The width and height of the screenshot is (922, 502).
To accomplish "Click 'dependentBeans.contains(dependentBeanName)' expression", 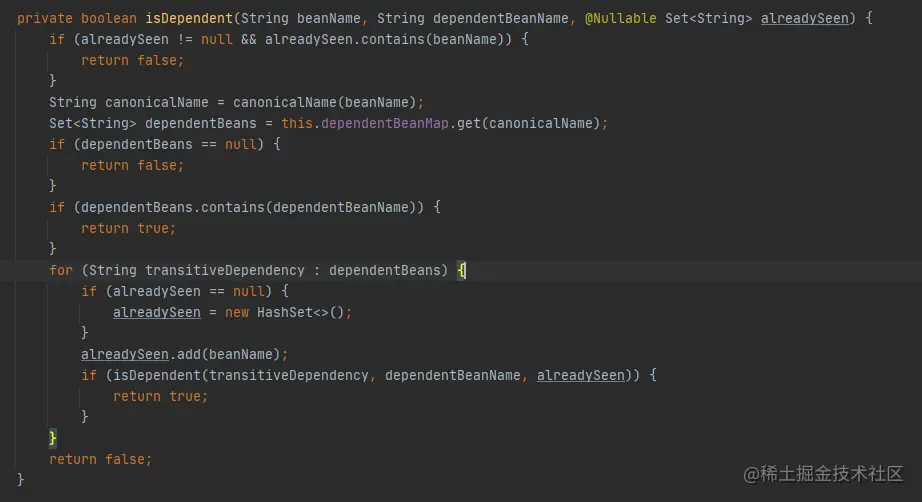I will [248, 208].
